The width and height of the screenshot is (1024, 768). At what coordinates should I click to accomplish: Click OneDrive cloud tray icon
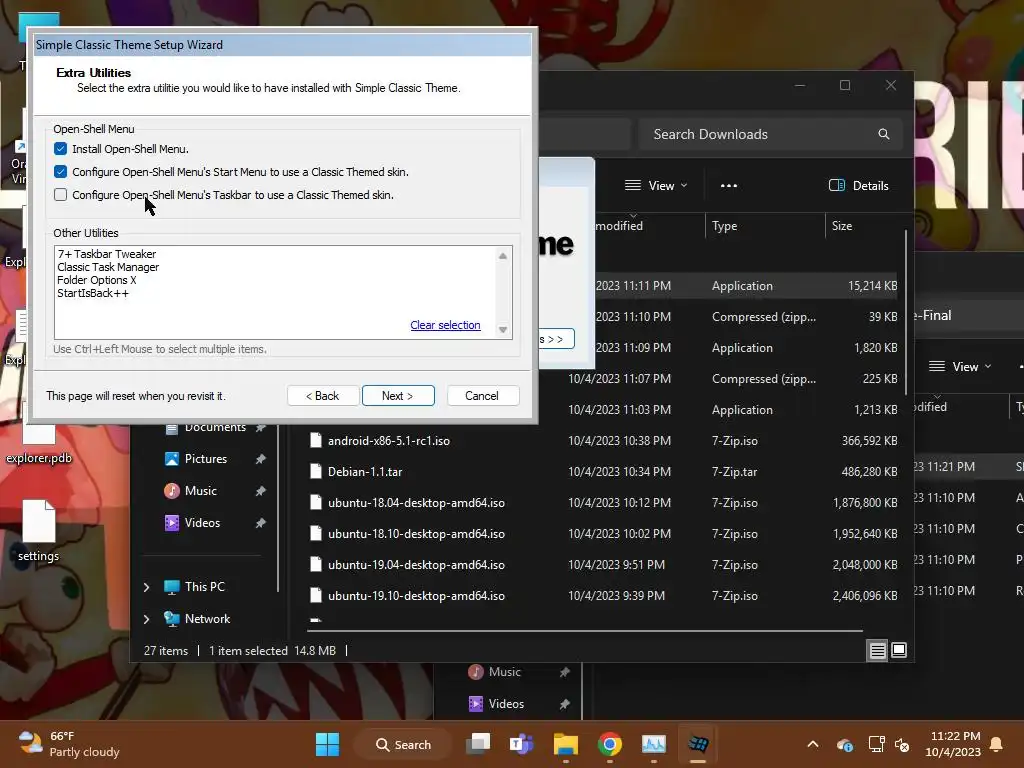click(844, 744)
